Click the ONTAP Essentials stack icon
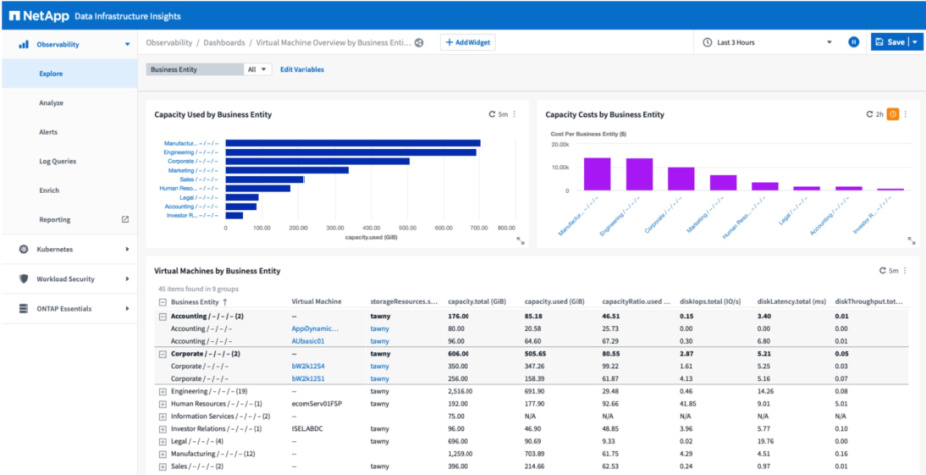The width and height of the screenshot is (926, 475). pos(24,308)
